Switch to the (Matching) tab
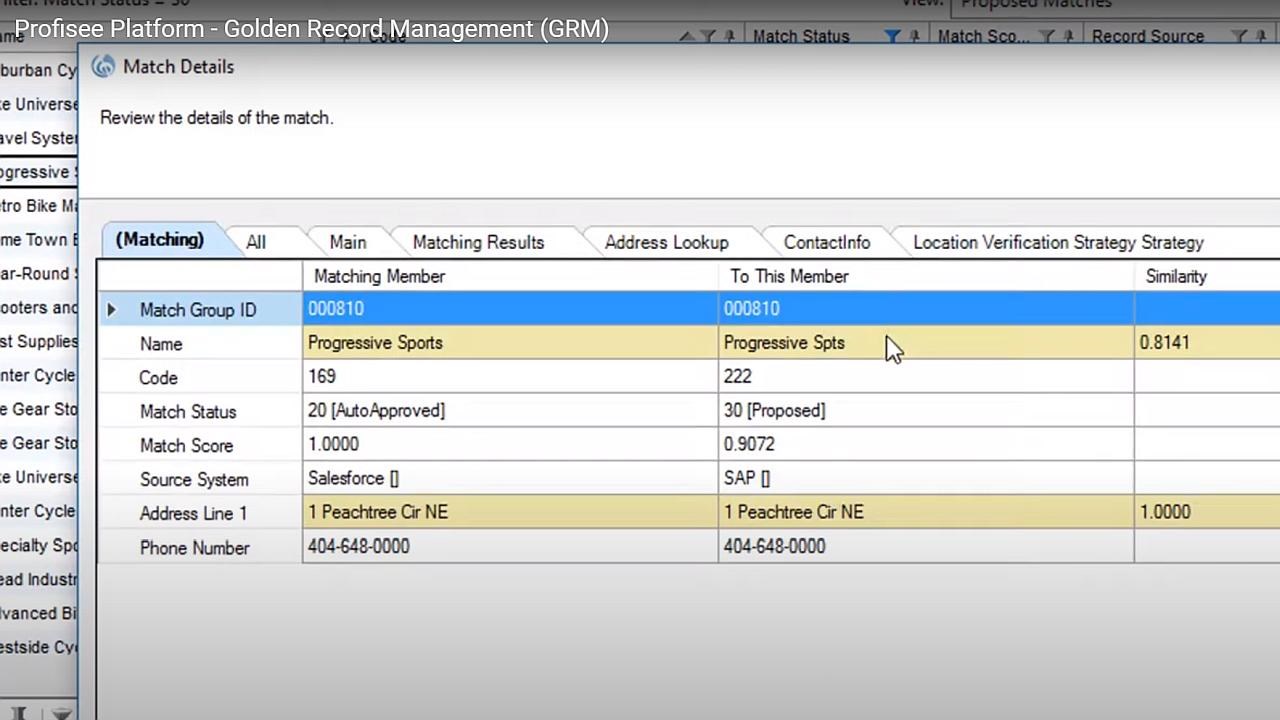 [160, 240]
